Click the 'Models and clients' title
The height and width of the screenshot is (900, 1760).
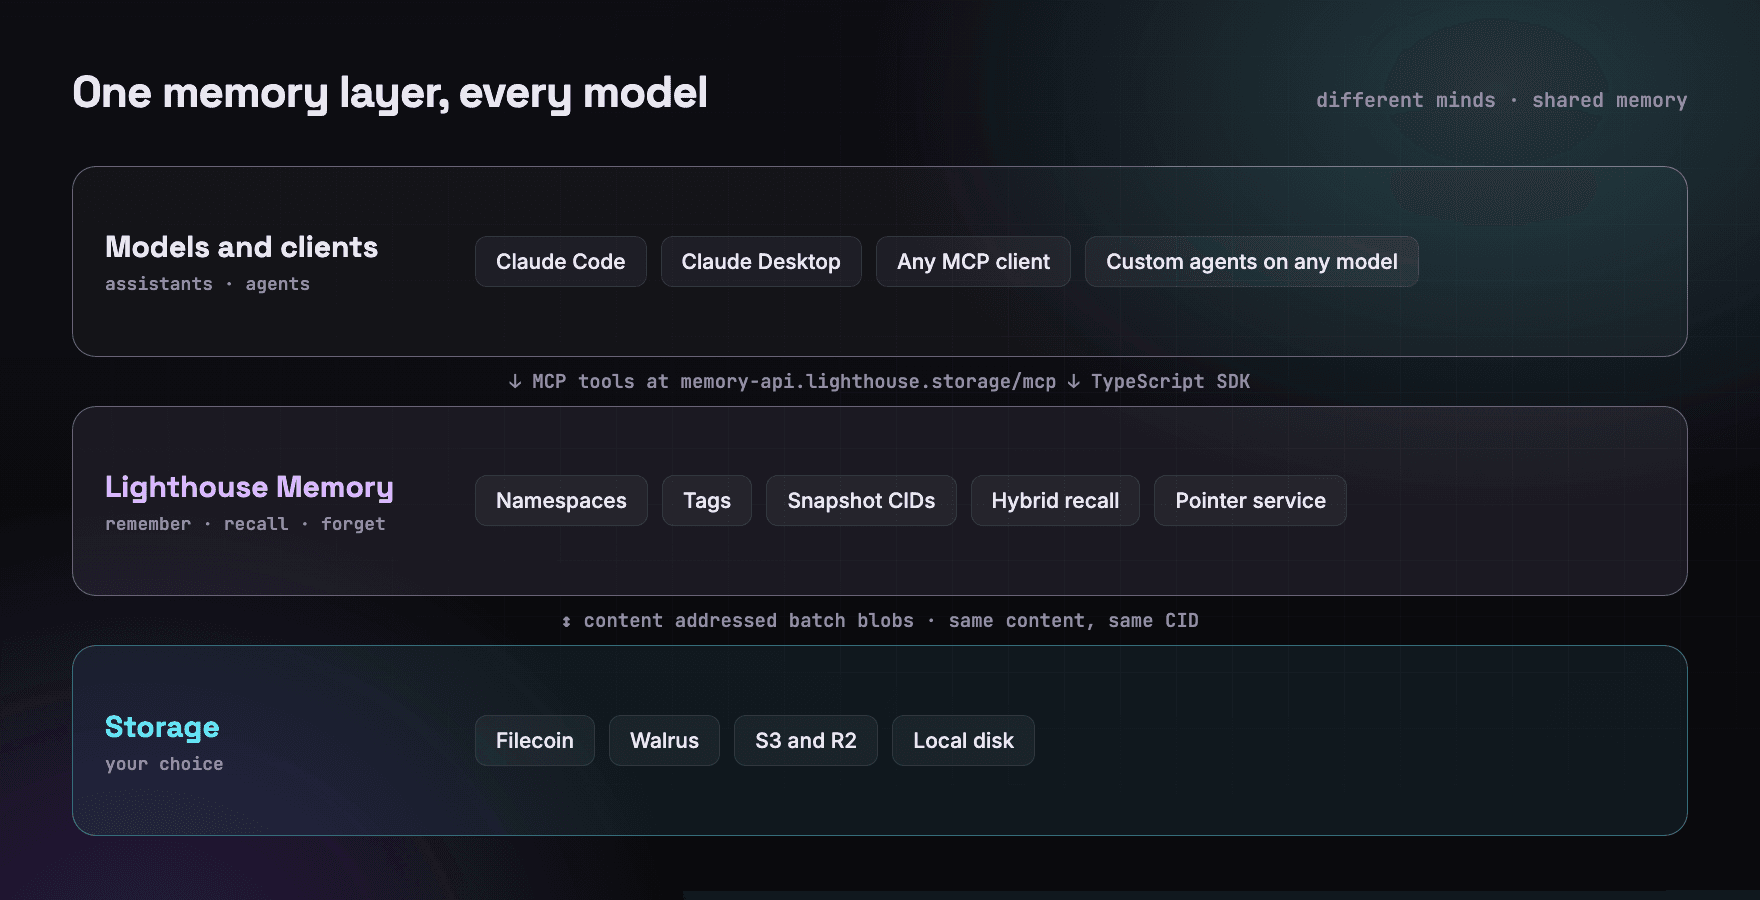(241, 247)
